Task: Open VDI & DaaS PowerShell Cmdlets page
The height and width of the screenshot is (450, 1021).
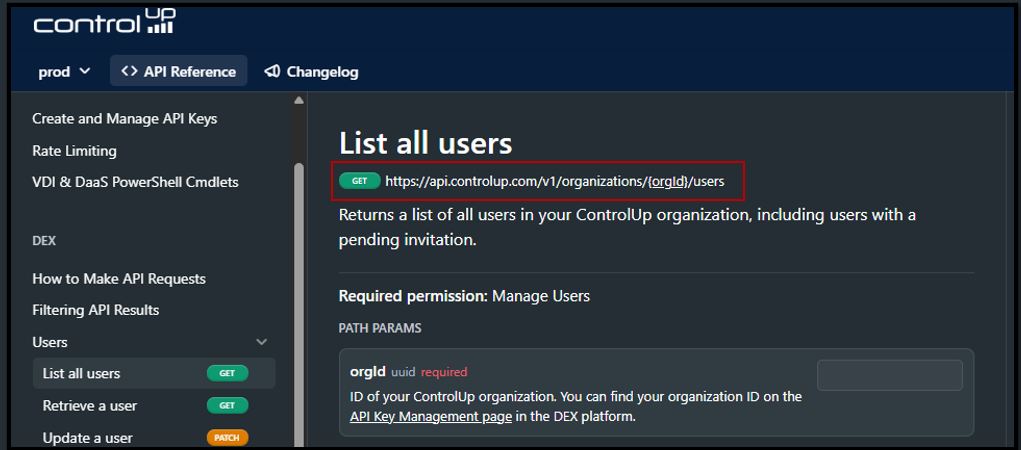Action: [x=135, y=182]
